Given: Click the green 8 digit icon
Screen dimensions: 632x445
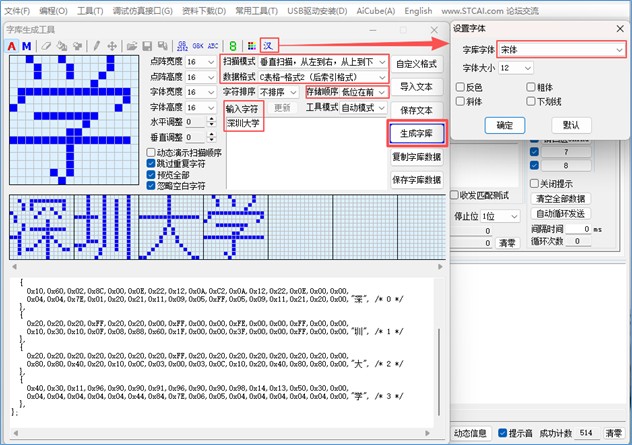Looking at the screenshot, I should pos(232,46).
